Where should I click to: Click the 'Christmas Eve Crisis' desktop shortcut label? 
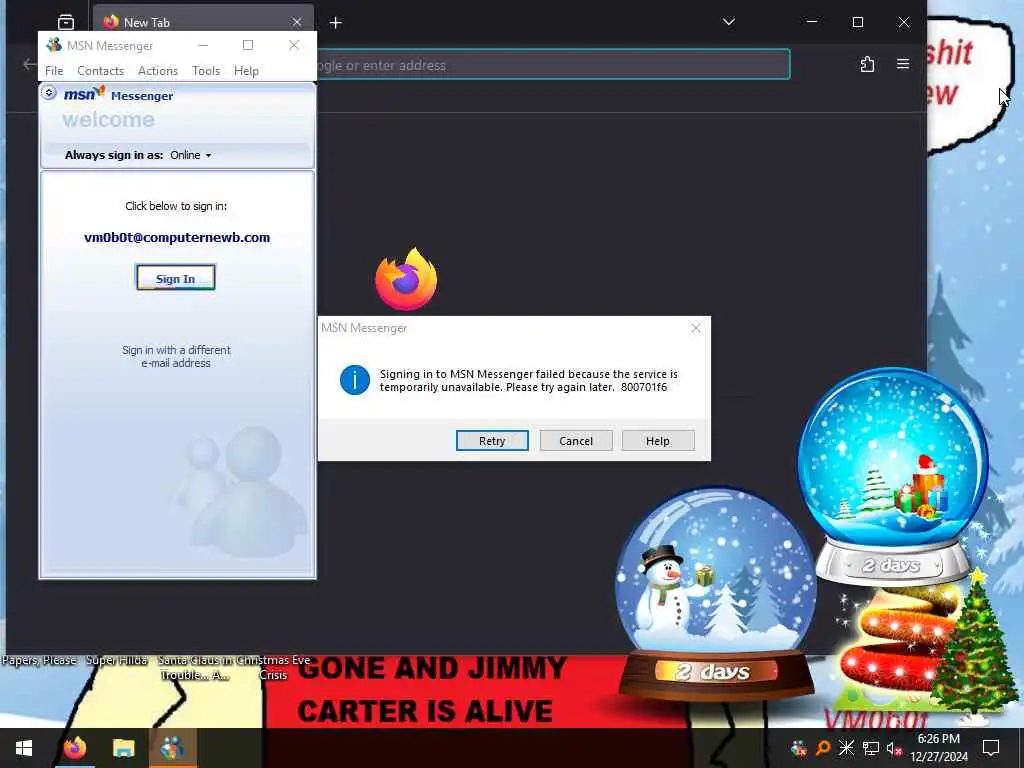[273, 667]
